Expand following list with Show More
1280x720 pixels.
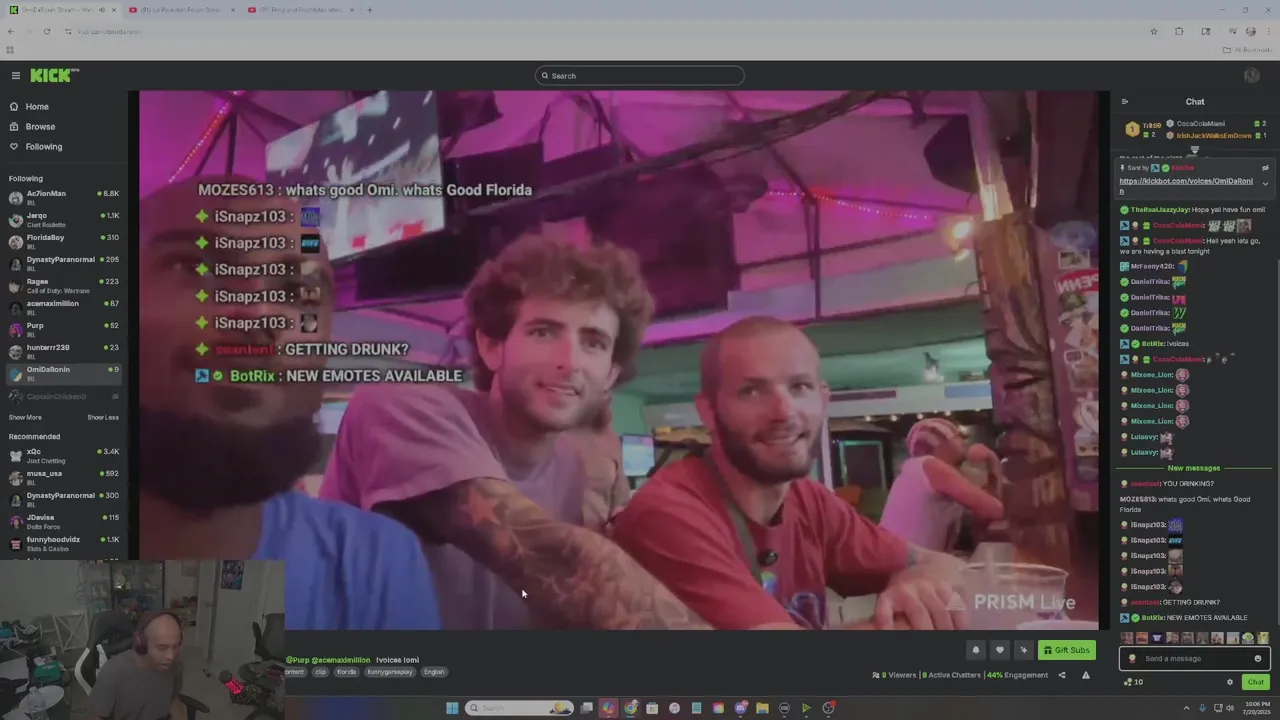pyautogui.click(x=25, y=417)
